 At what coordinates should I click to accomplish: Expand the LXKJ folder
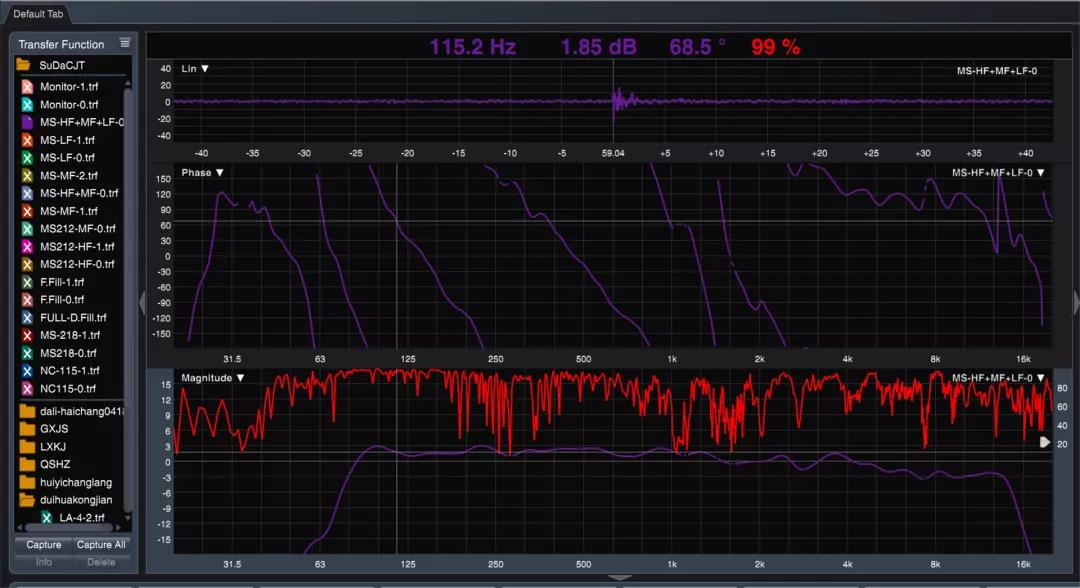[x=28, y=446]
